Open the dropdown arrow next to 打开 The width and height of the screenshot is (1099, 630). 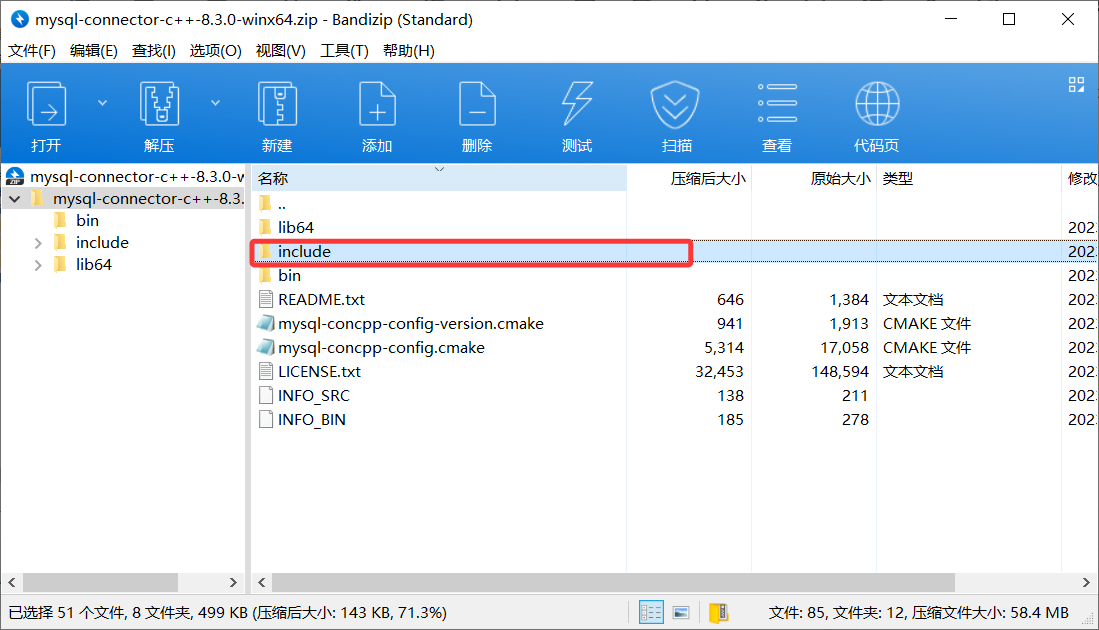point(102,103)
